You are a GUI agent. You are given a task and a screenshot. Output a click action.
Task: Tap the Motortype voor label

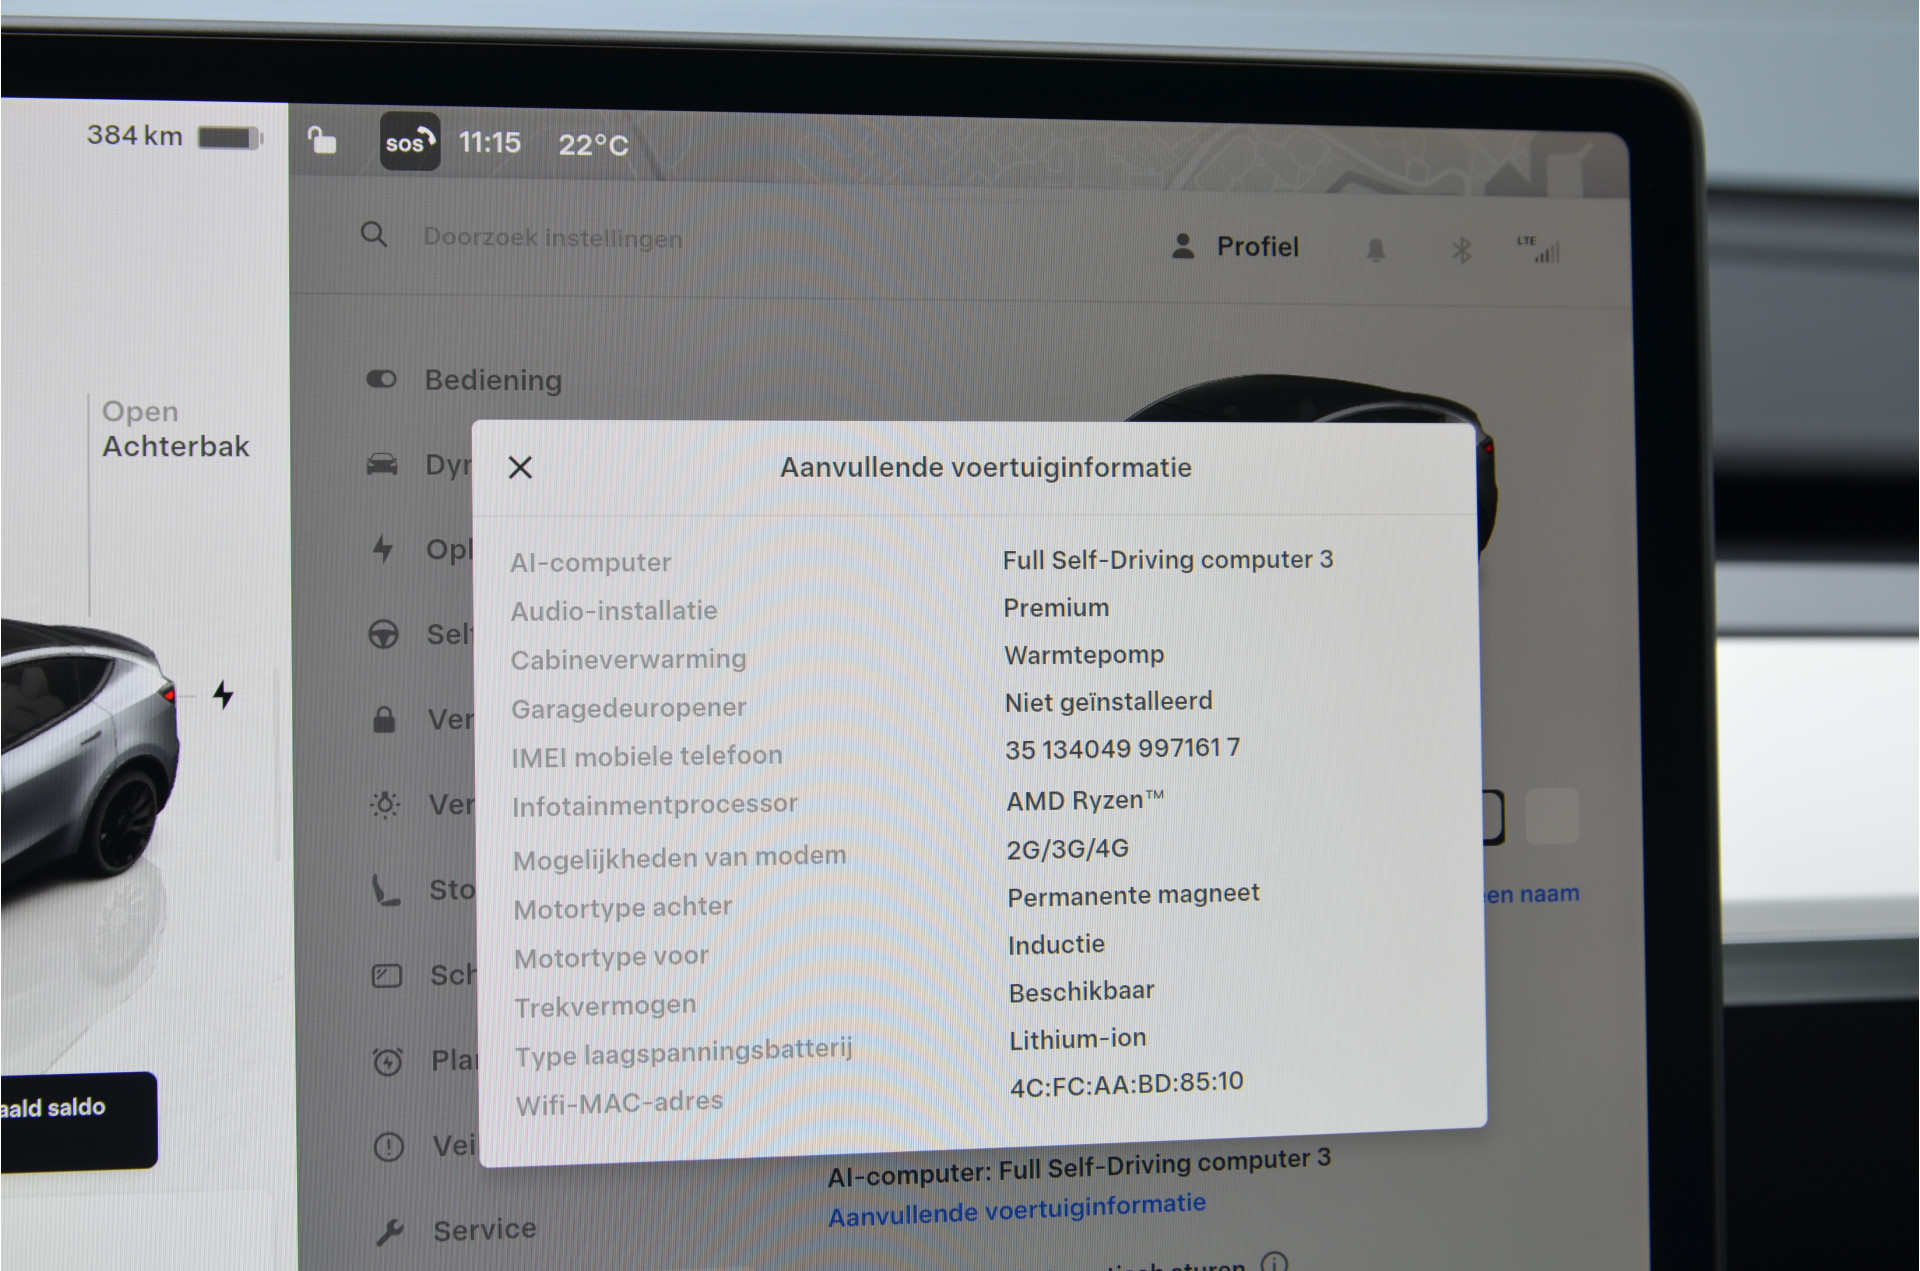click(x=612, y=957)
